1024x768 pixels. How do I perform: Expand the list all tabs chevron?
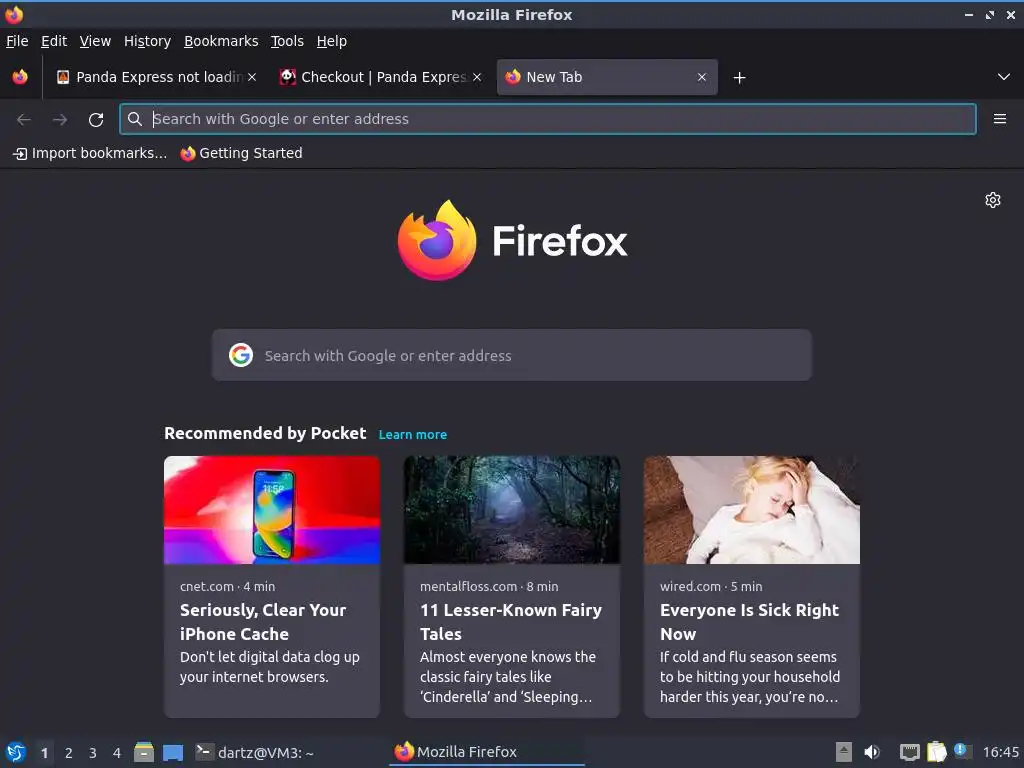click(x=1004, y=77)
